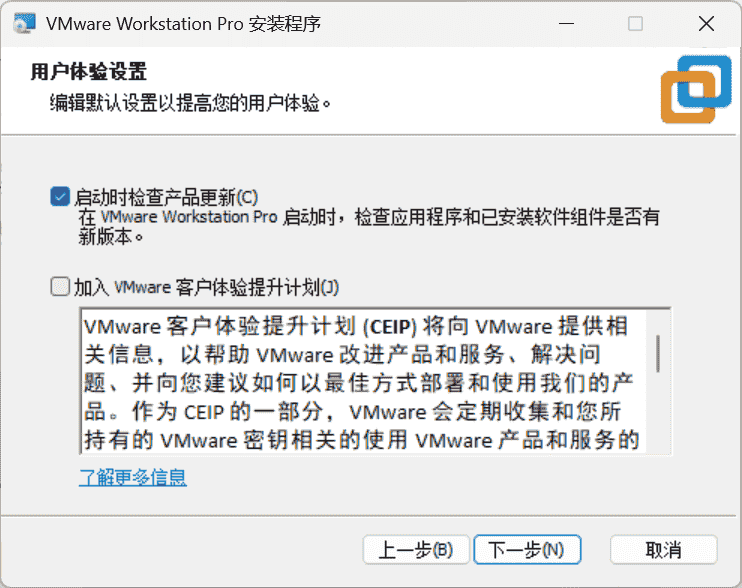Click the VMware Workstation orange-blue logo
742x588 pixels.
tap(696, 89)
